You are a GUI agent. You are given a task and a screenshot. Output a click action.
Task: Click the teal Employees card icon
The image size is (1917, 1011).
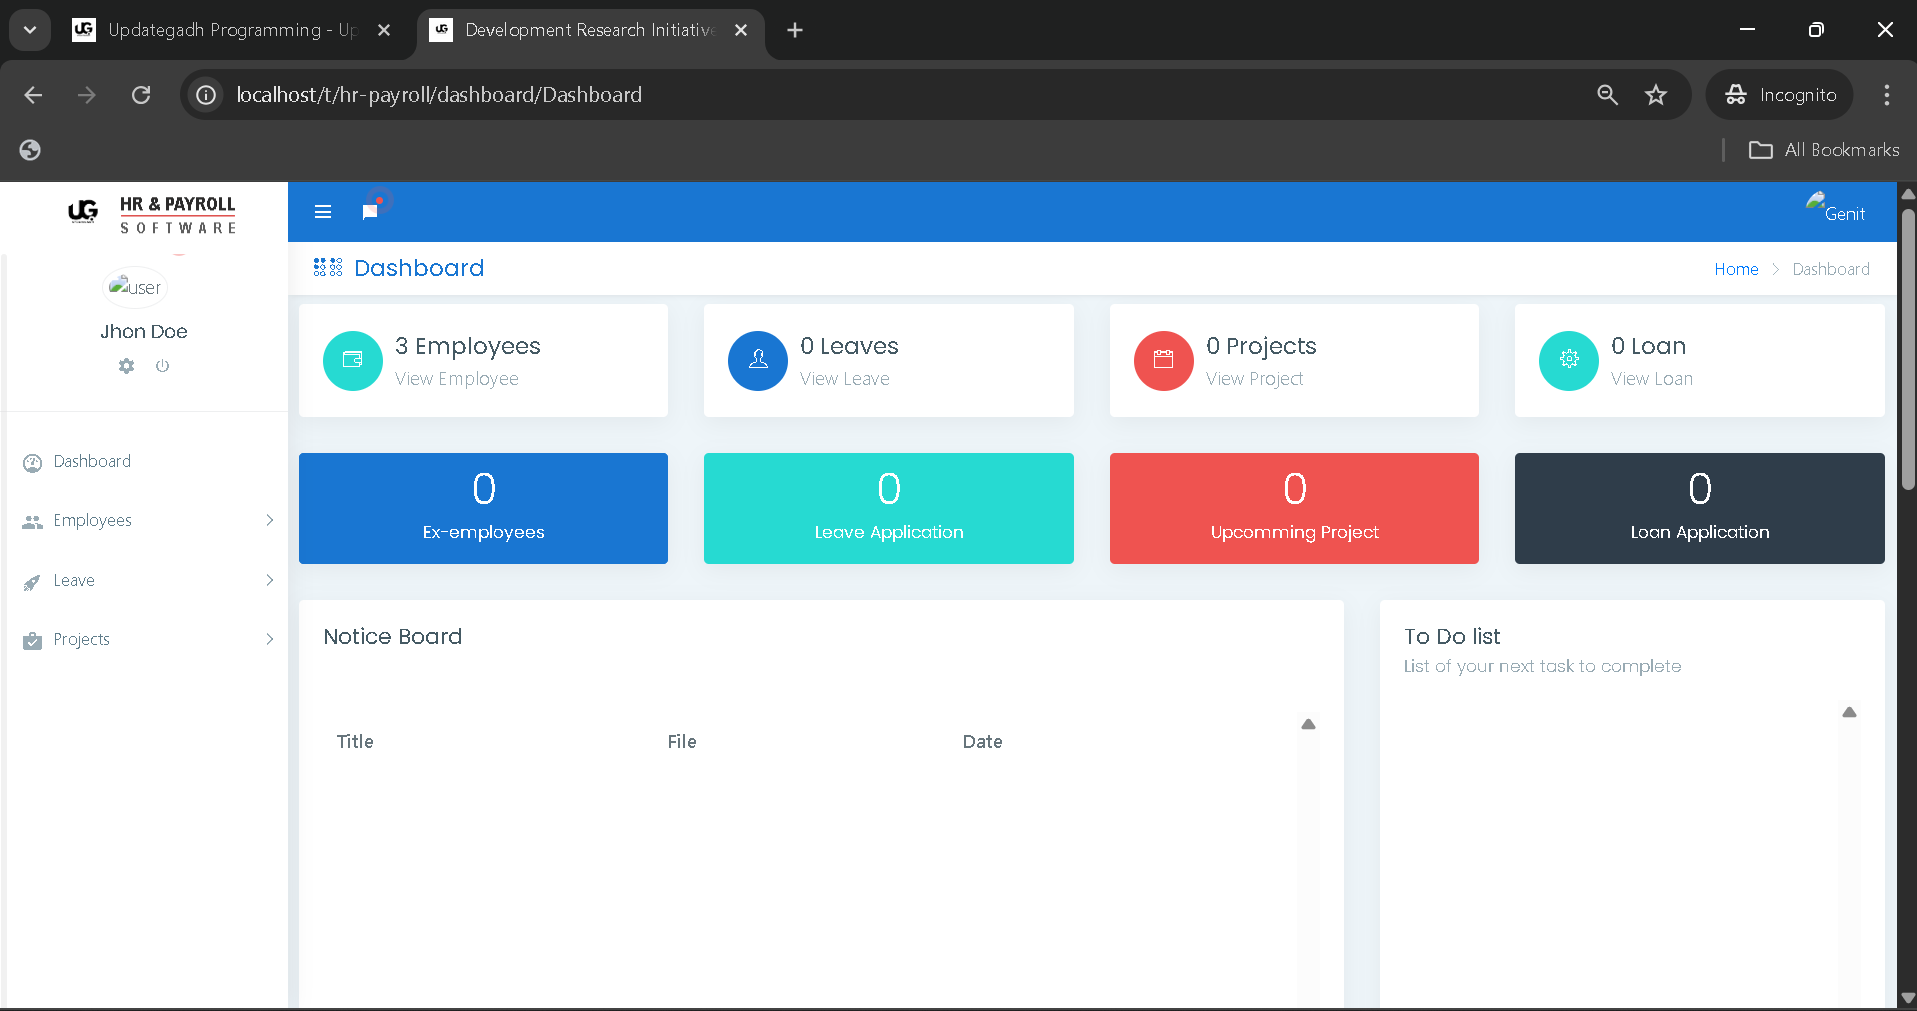pyautogui.click(x=352, y=360)
